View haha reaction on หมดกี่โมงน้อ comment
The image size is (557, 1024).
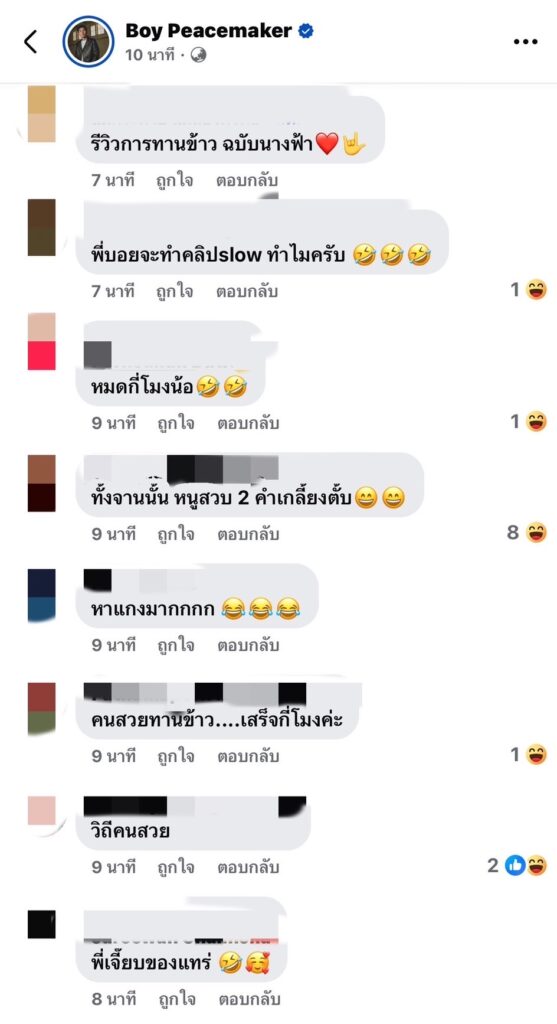coord(528,422)
